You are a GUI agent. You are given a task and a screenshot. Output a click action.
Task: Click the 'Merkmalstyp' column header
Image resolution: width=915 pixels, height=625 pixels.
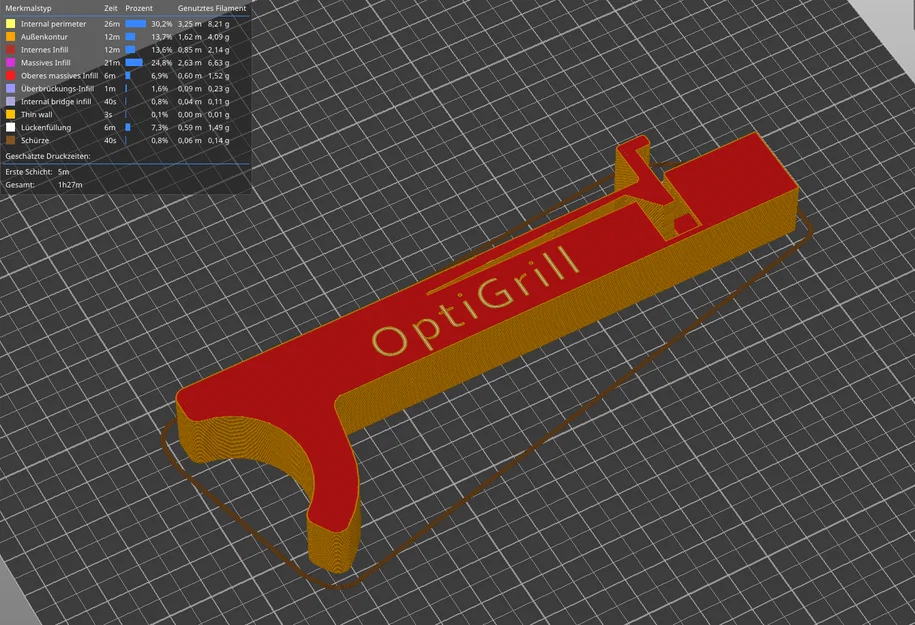tap(28, 8)
